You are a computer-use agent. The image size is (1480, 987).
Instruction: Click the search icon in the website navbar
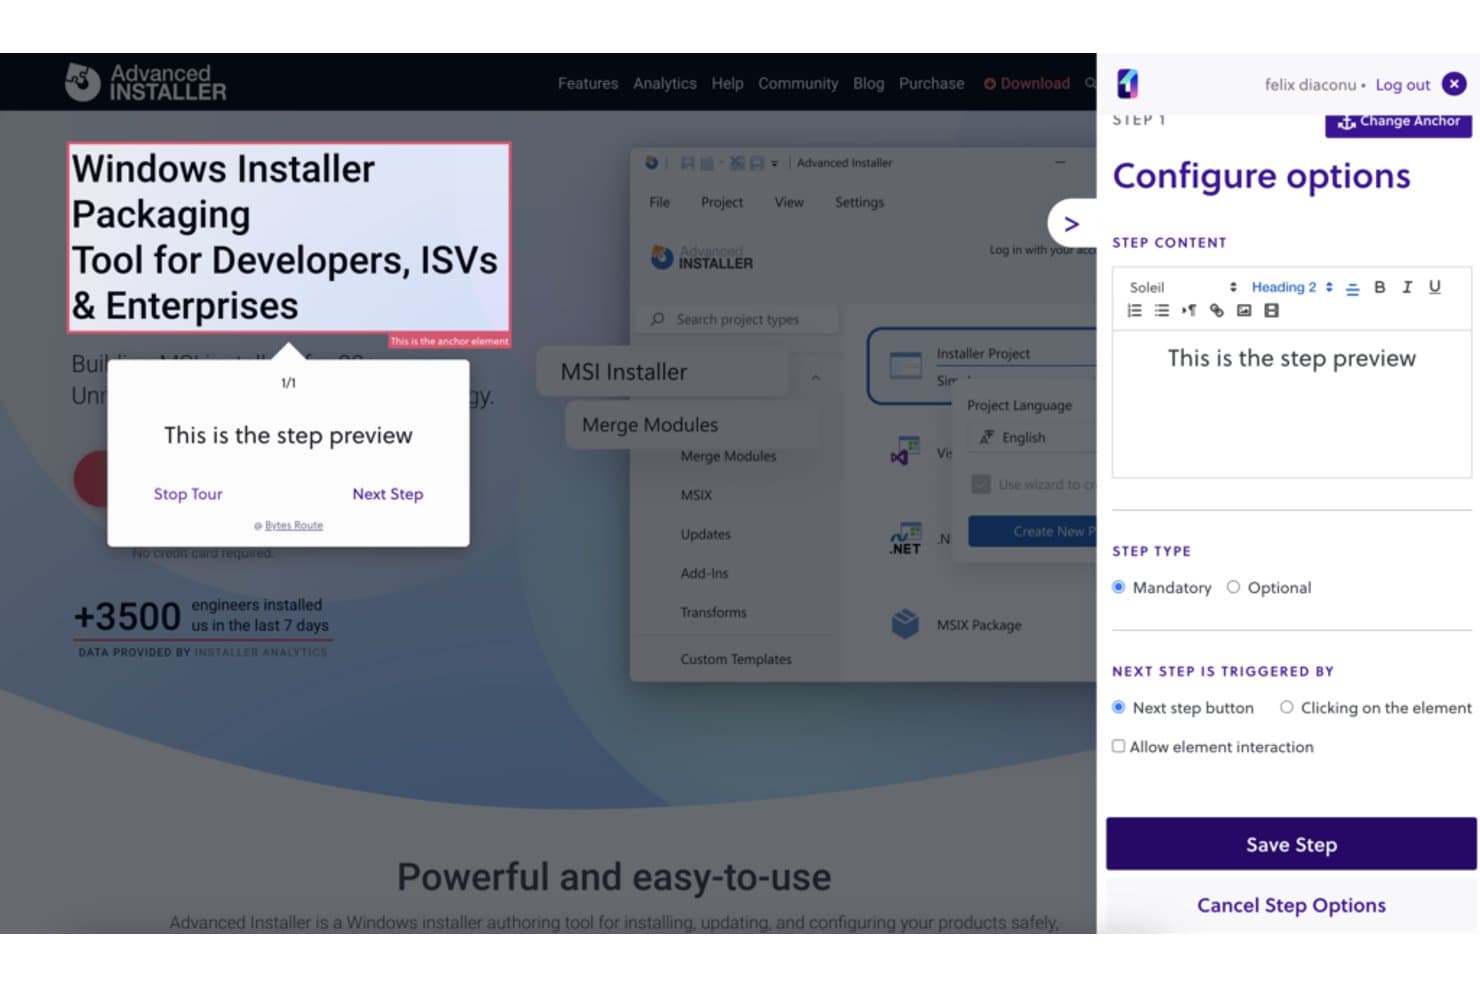tap(1090, 83)
